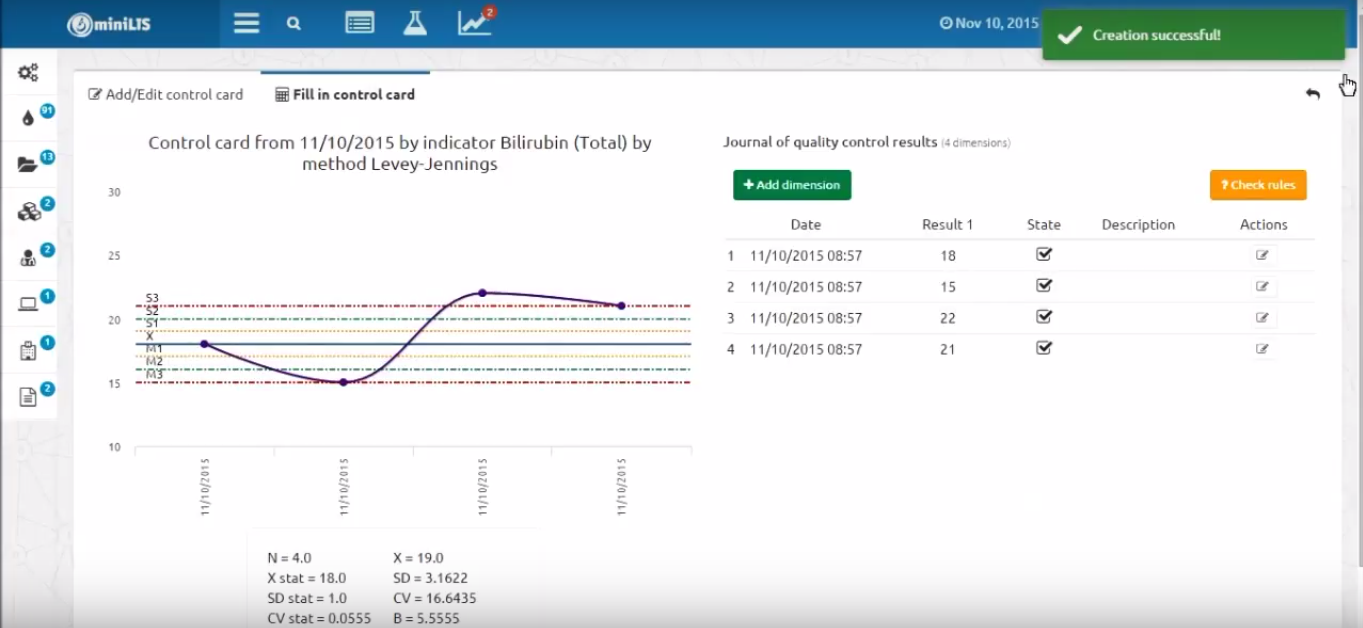This screenshot has height=628, width=1363.
Task: Open the blood drop sidebar icon
Action: pos(28,118)
